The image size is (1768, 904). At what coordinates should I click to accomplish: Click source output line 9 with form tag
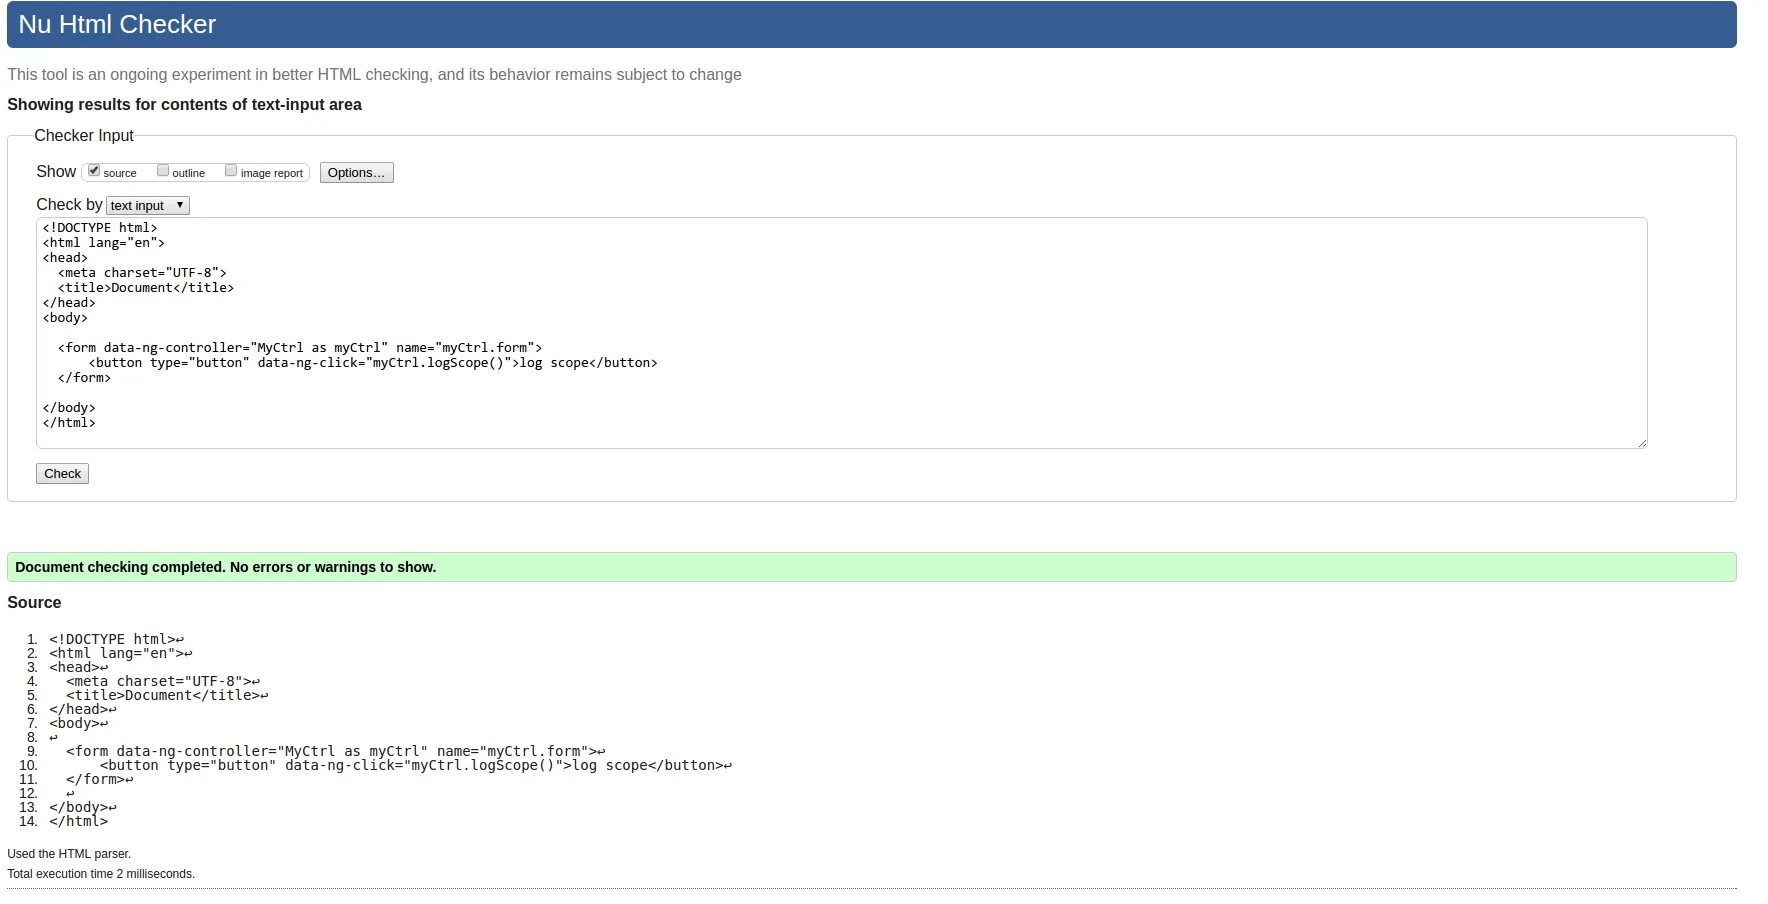click(x=336, y=751)
